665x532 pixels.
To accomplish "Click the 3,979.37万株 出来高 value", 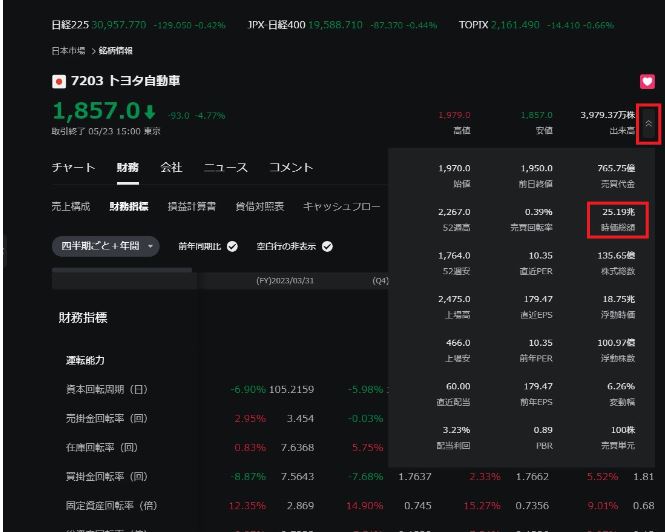I will tap(607, 115).
